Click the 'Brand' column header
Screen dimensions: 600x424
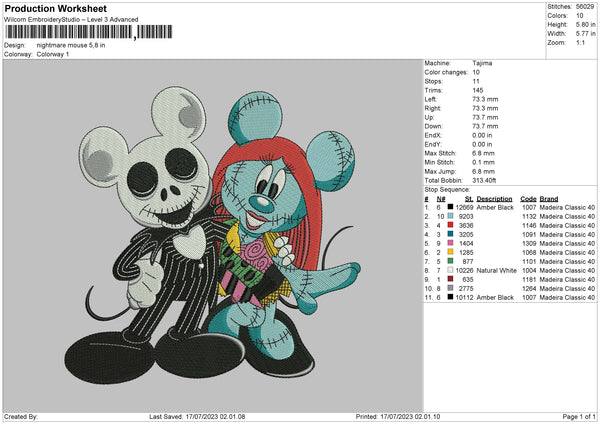(549, 199)
